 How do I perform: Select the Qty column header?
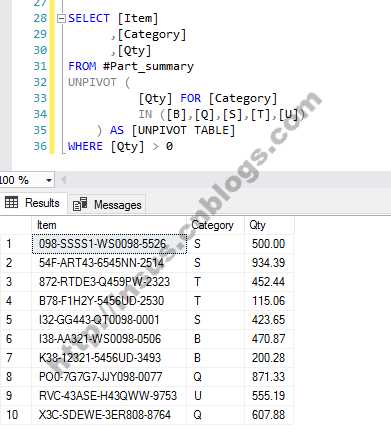pyautogui.click(x=269, y=225)
